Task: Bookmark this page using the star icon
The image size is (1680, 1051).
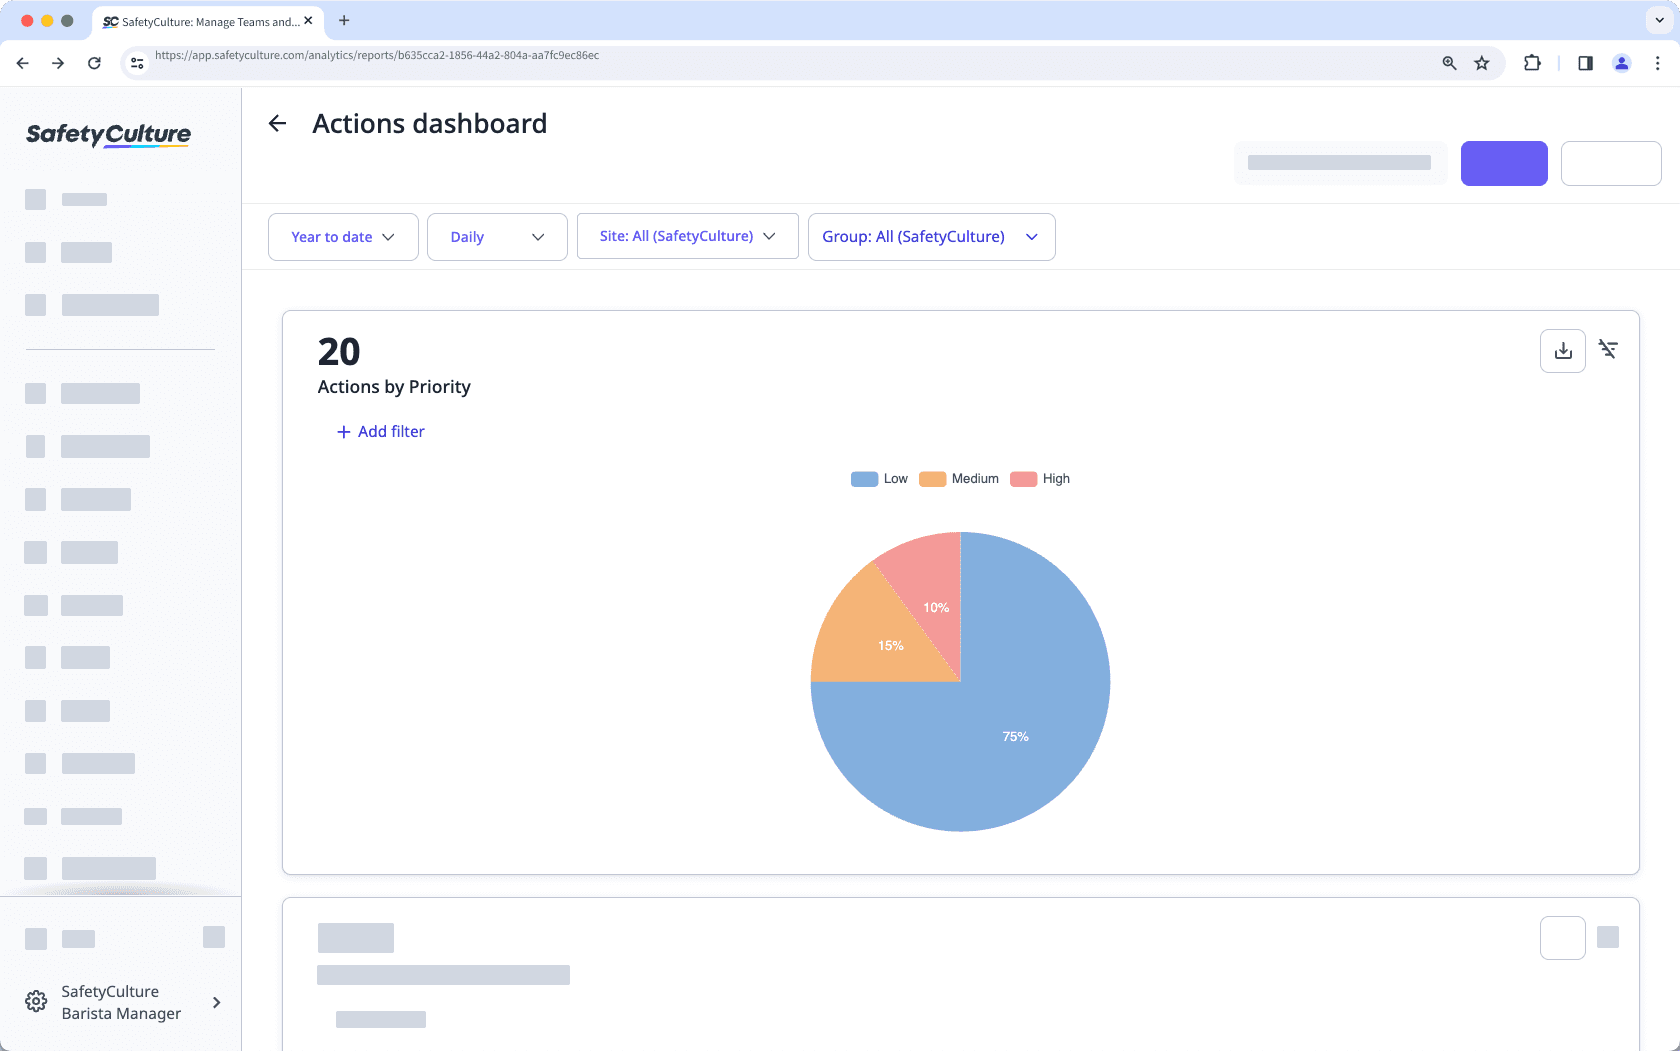Action: (1481, 63)
